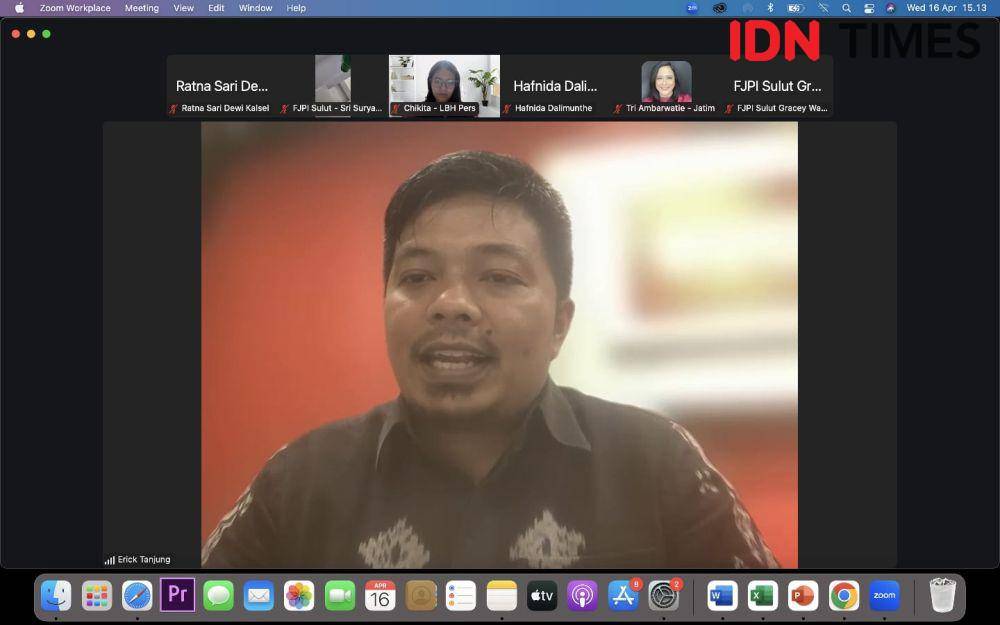Open App Store from the Dock
This screenshot has width=1000, height=625.
(623, 596)
